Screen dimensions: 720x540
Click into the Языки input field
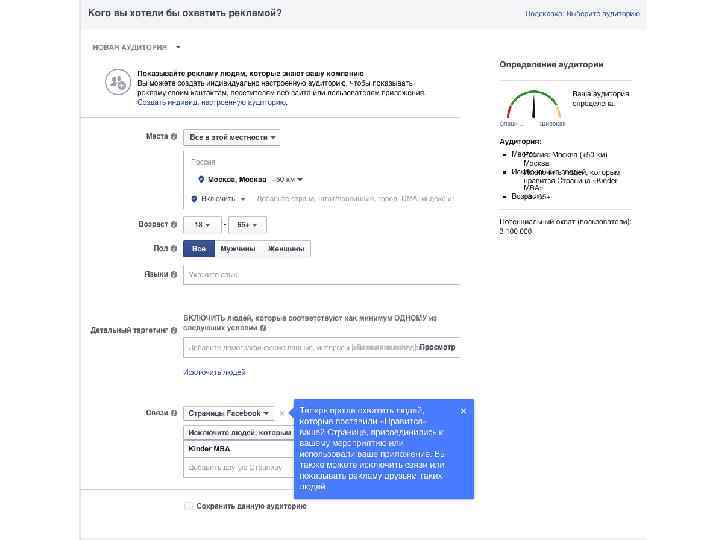(321, 275)
